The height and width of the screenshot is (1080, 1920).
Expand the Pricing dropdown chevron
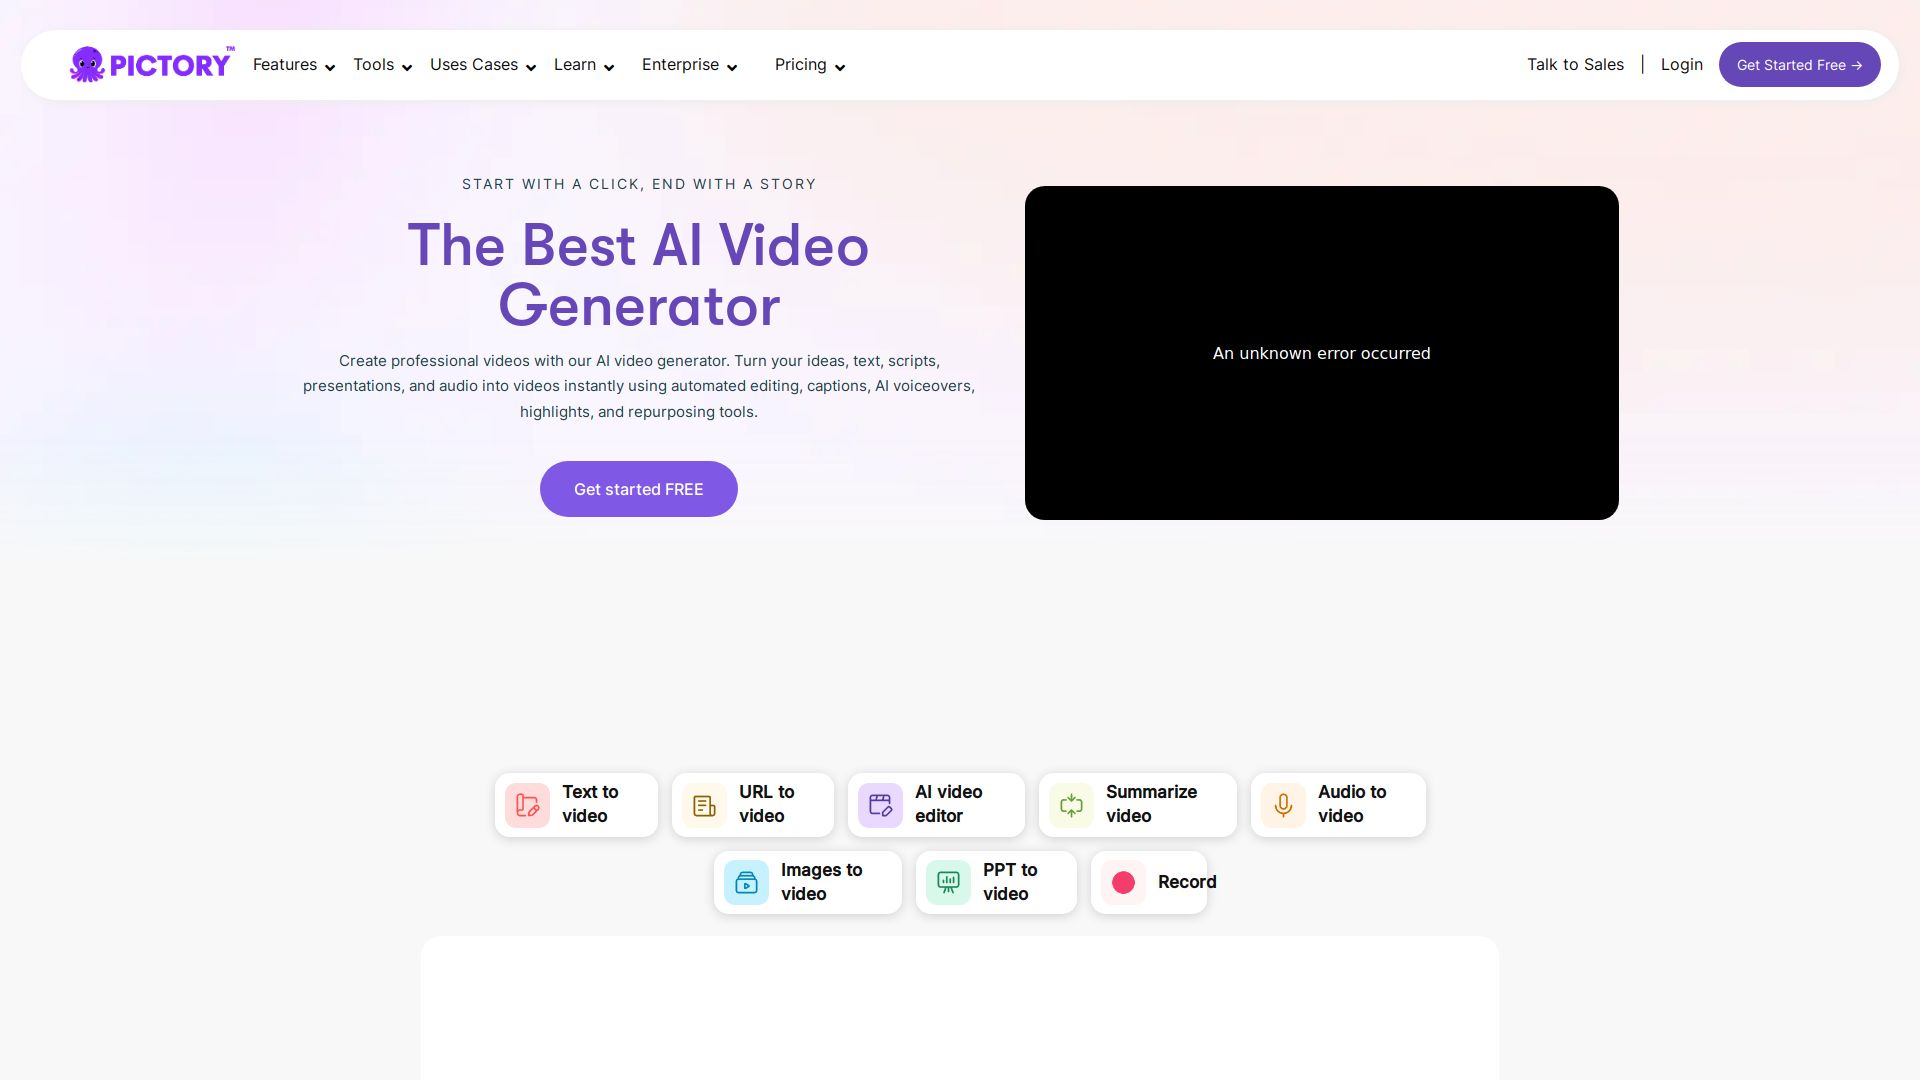[x=840, y=67]
